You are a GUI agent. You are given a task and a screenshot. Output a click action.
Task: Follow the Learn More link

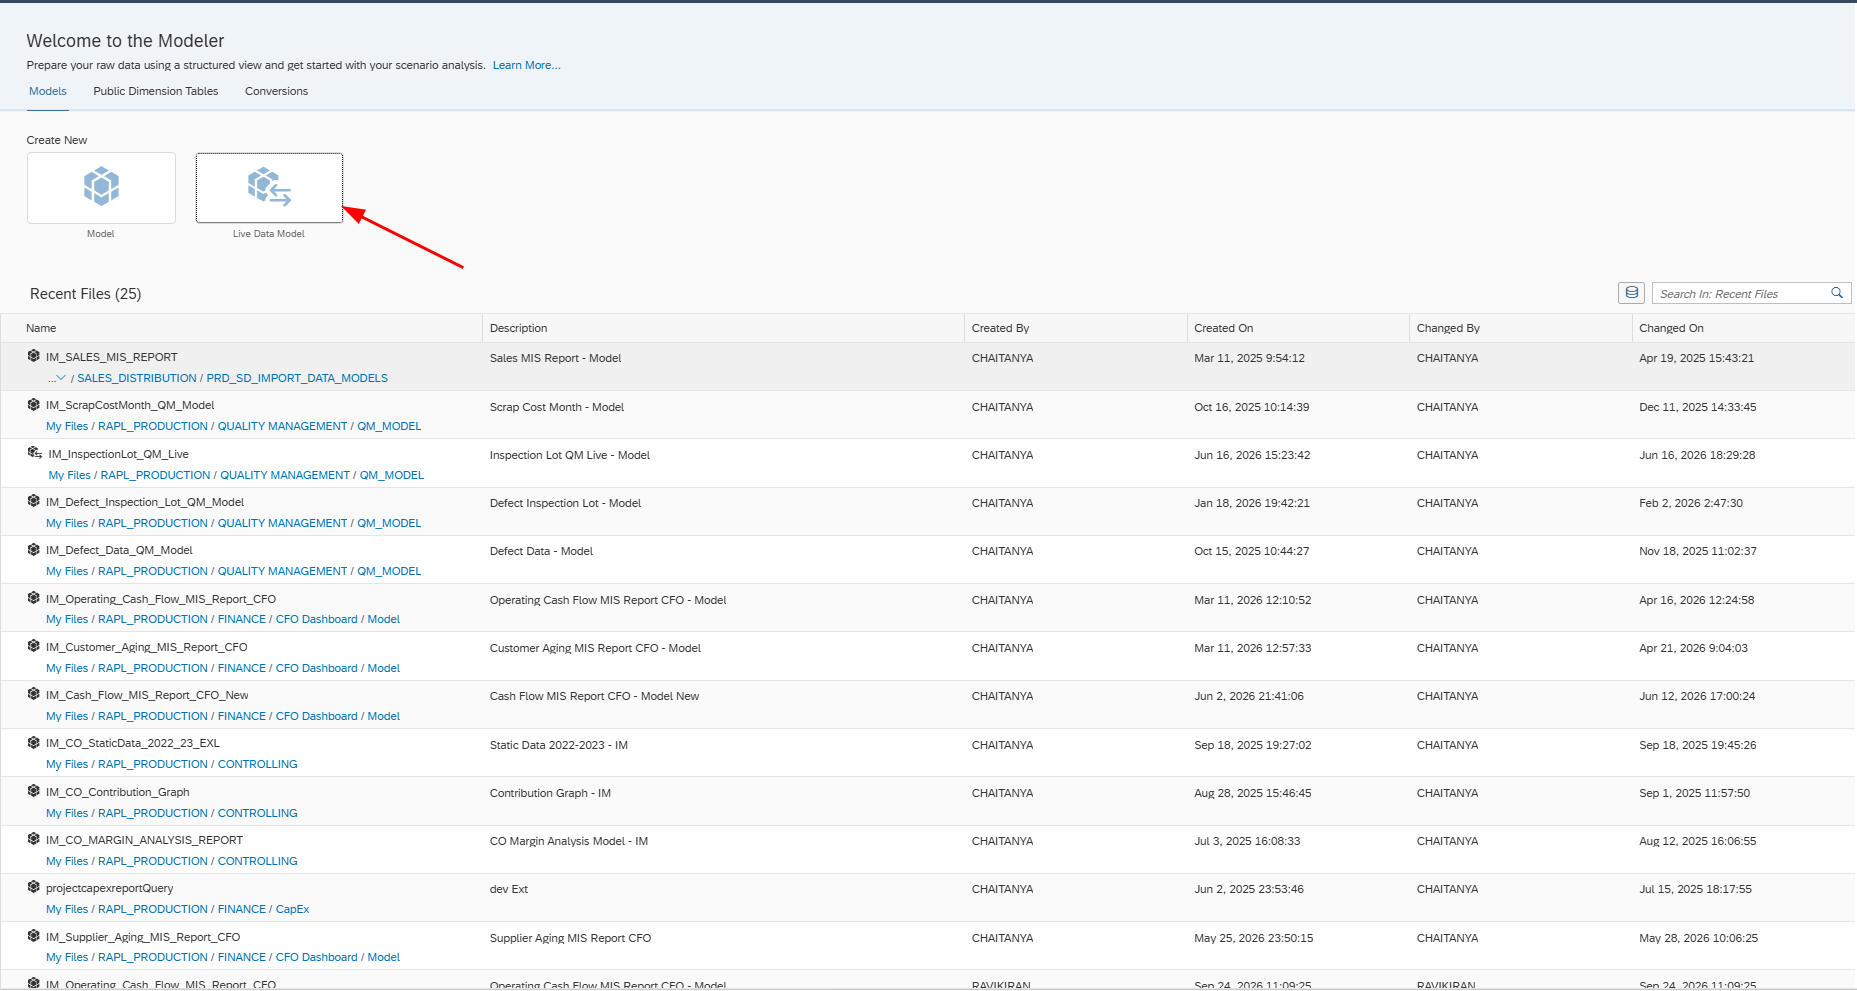point(526,65)
